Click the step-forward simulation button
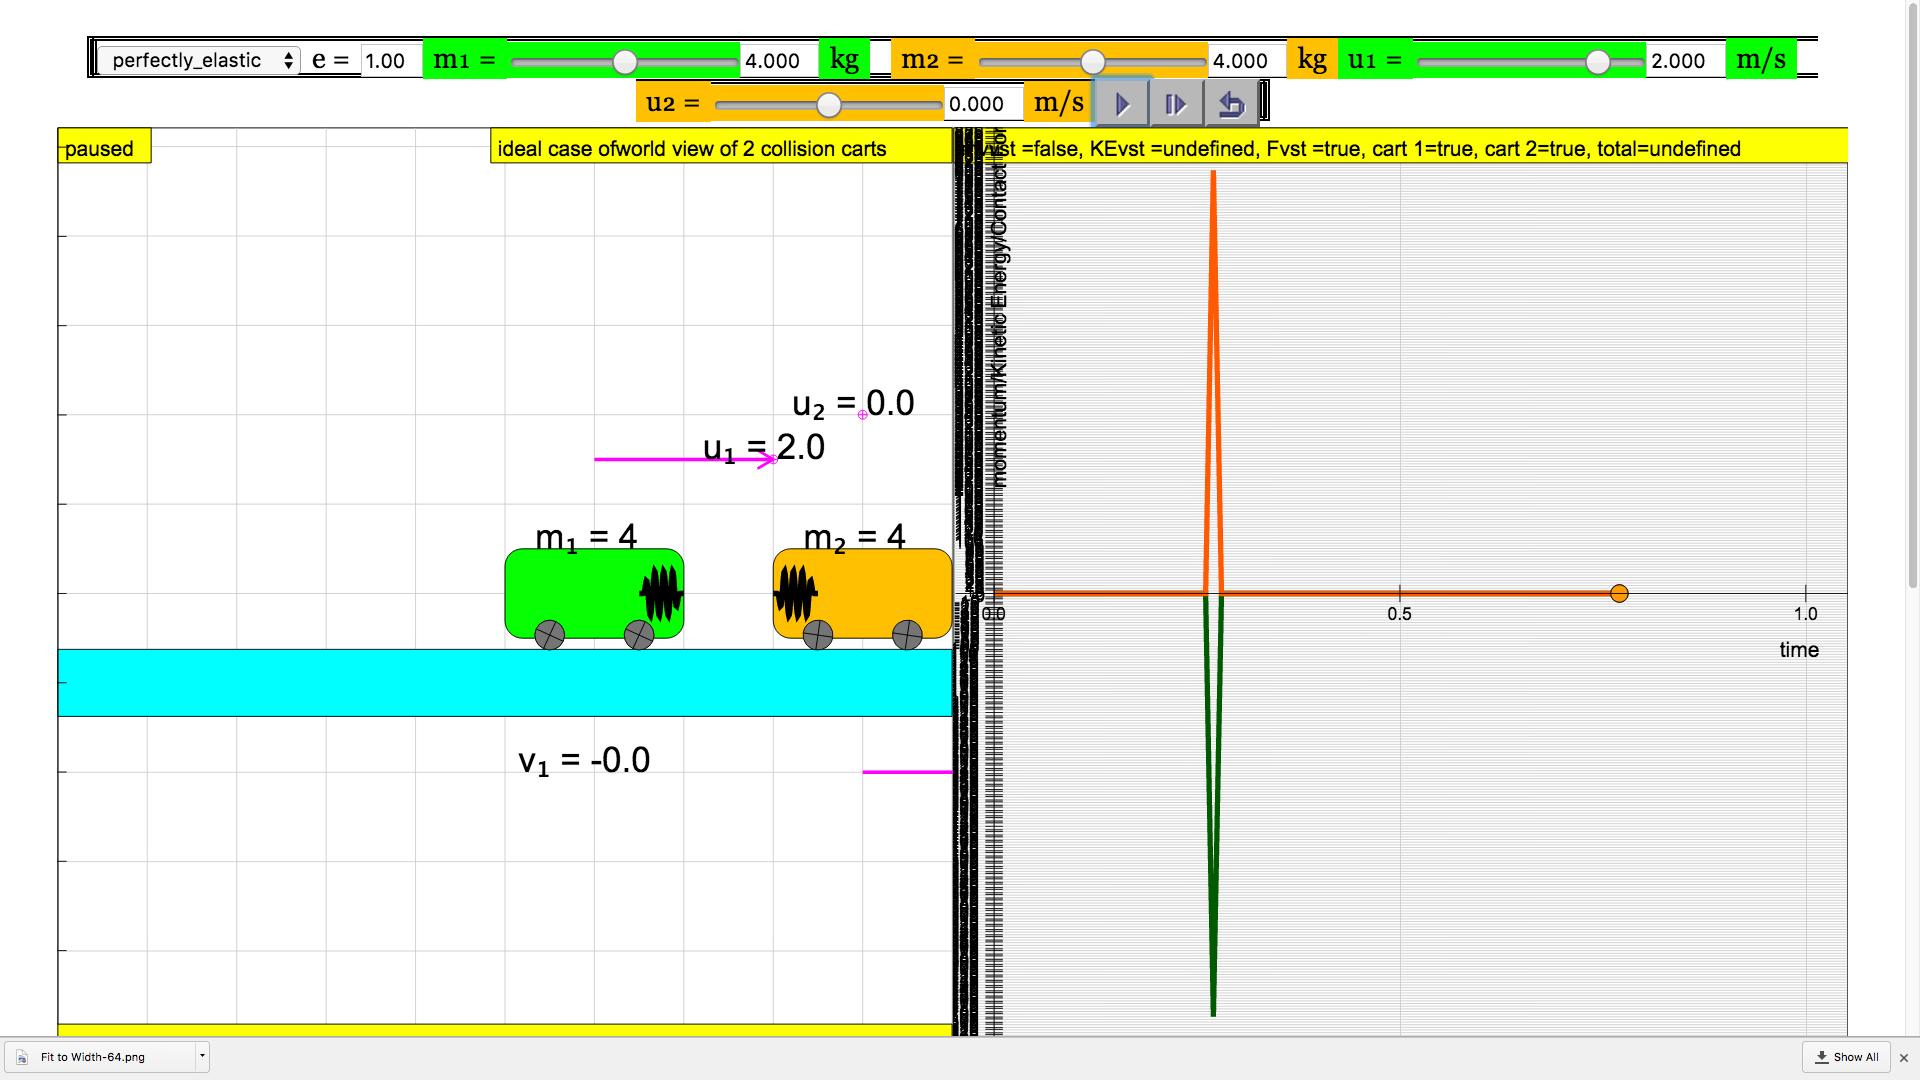The width and height of the screenshot is (1920, 1080). click(1176, 104)
